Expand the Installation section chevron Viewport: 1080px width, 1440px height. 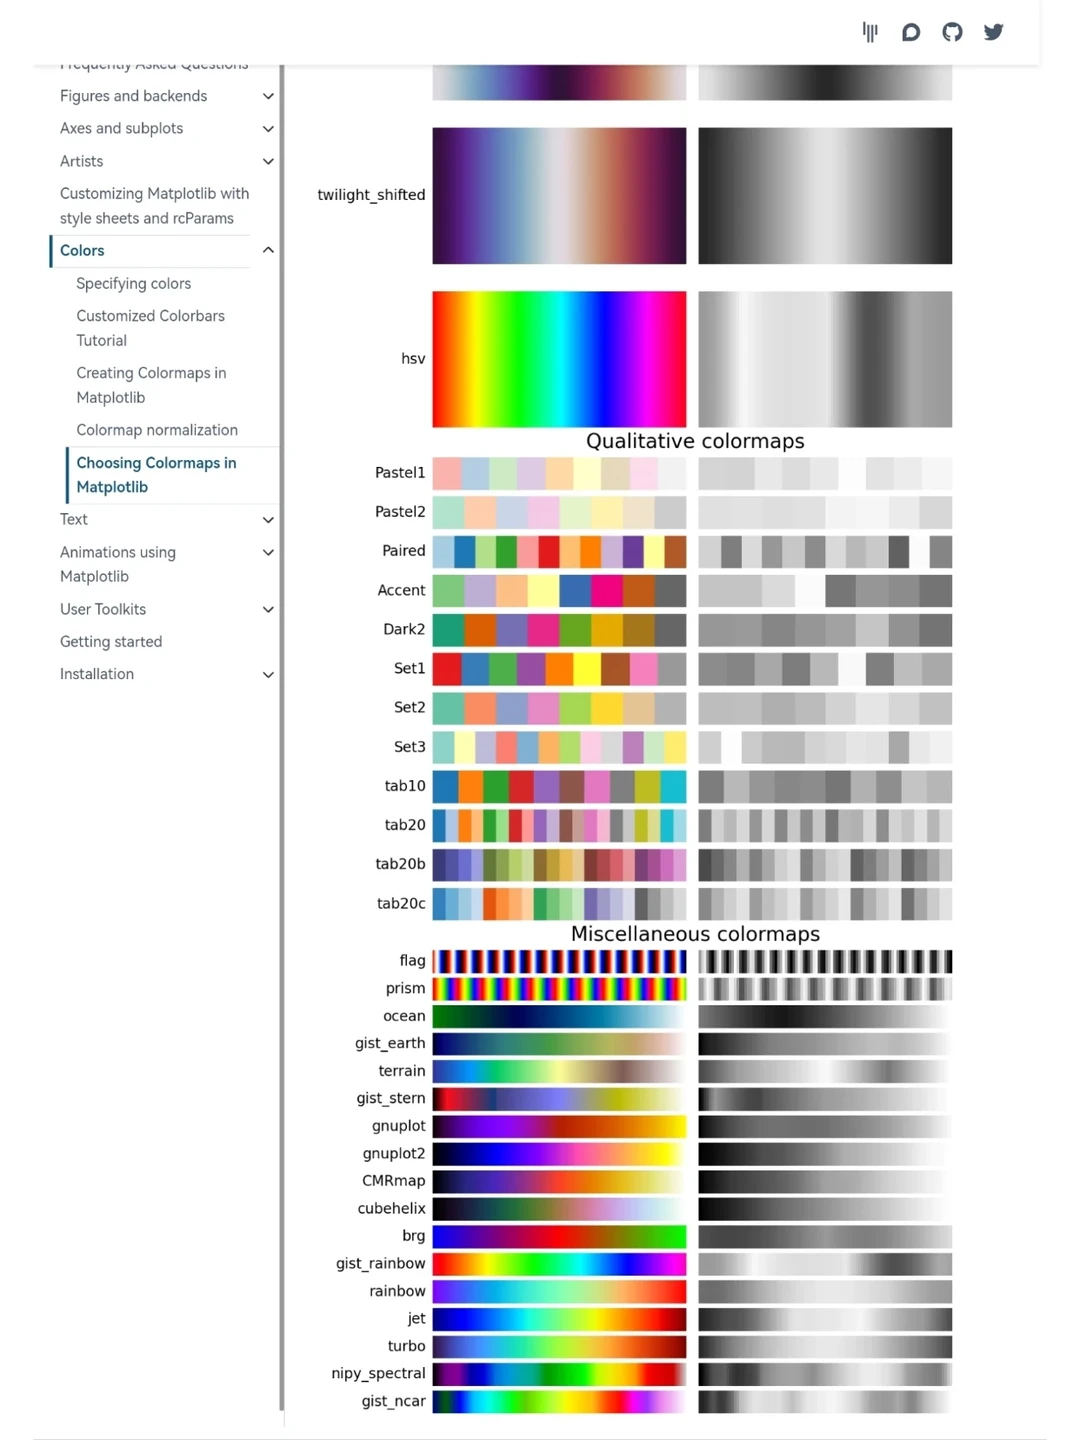(x=268, y=675)
